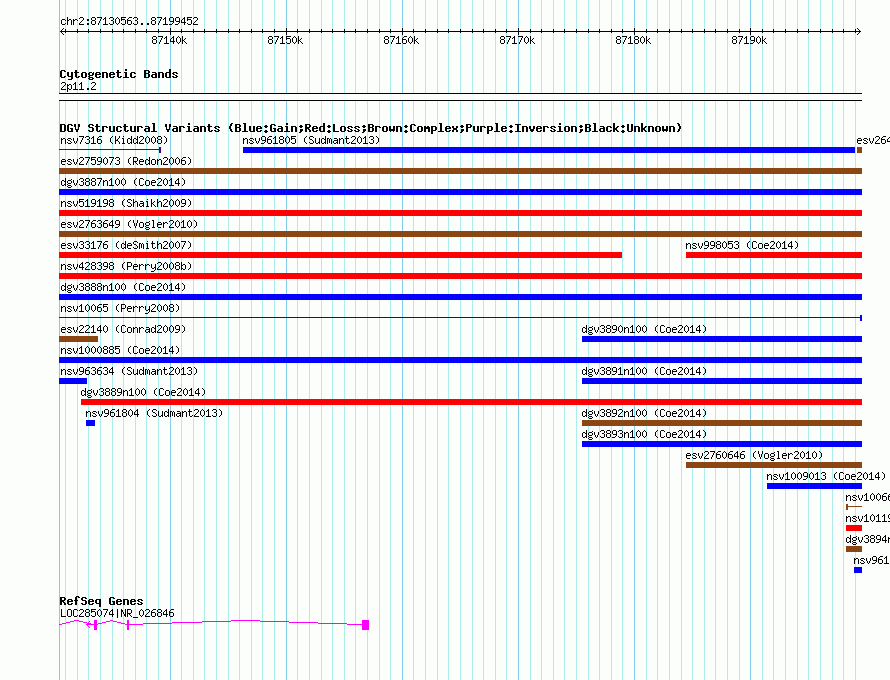Click the 87160k ruler position label
Screen dimensions: 890x680
[x=401, y=40]
